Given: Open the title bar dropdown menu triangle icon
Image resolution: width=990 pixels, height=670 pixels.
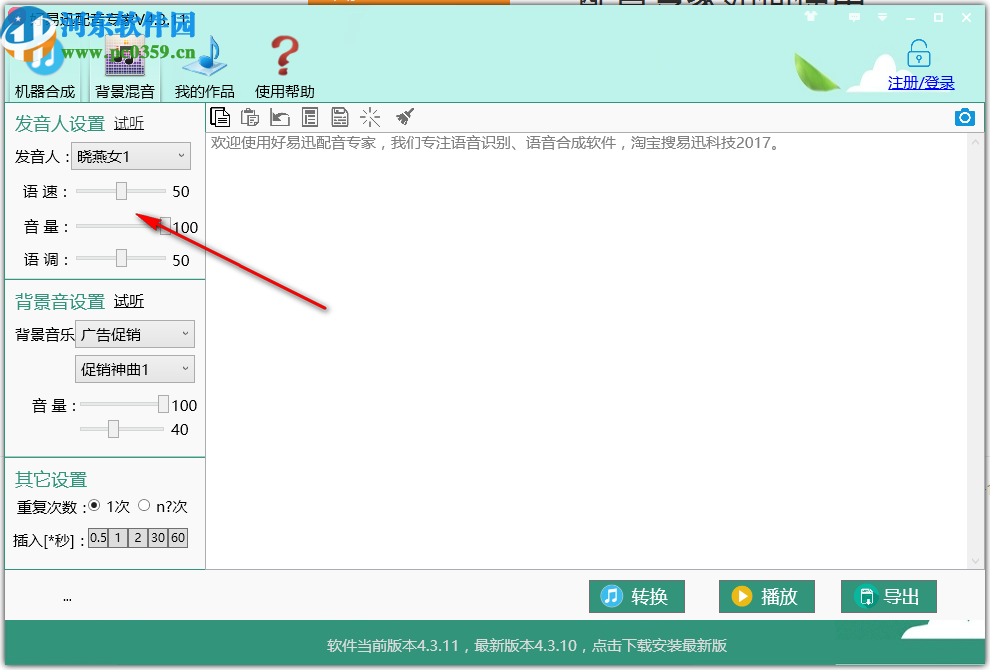Looking at the screenshot, I should (x=882, y=17).
